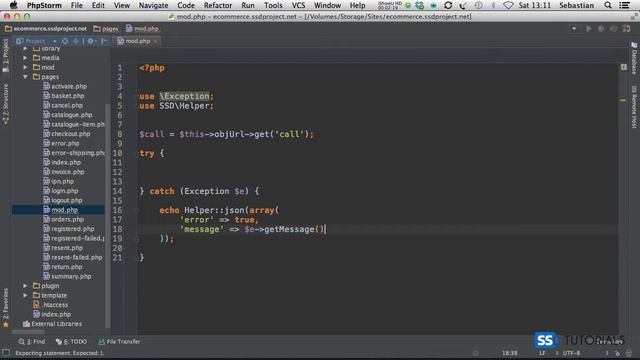This screenshot has width=640, height=360.
Task: Expand the template folder
Action: (25, 295)
